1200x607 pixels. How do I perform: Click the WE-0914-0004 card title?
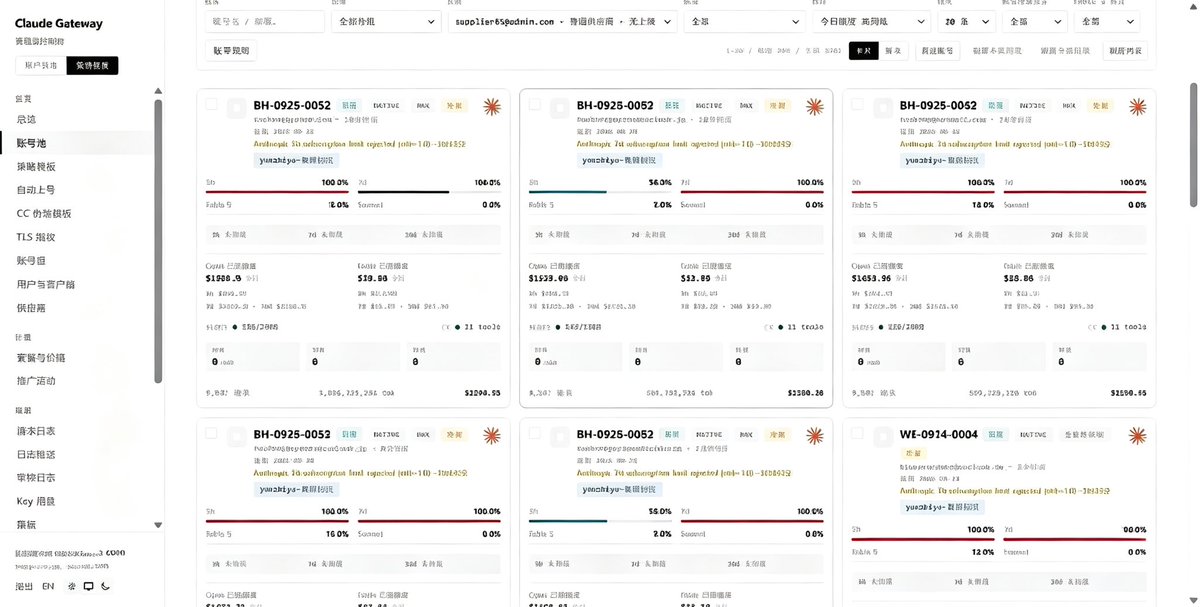(939, 434)
